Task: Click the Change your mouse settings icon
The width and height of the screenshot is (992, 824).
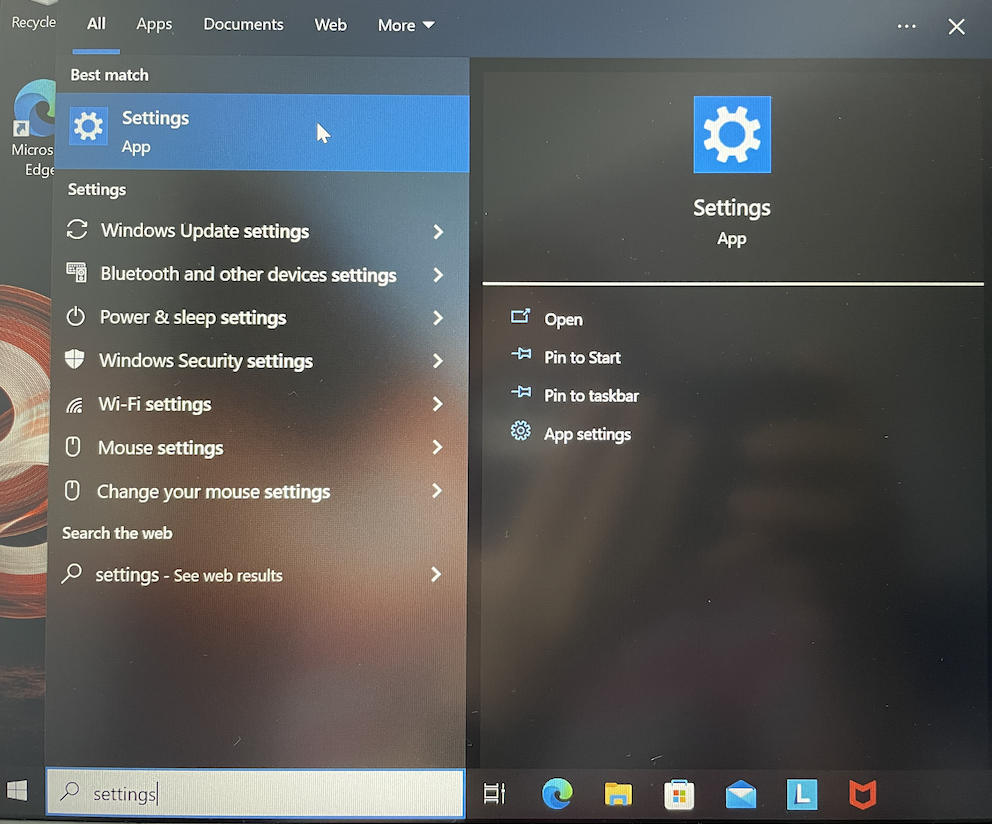Action: (73, 490)
